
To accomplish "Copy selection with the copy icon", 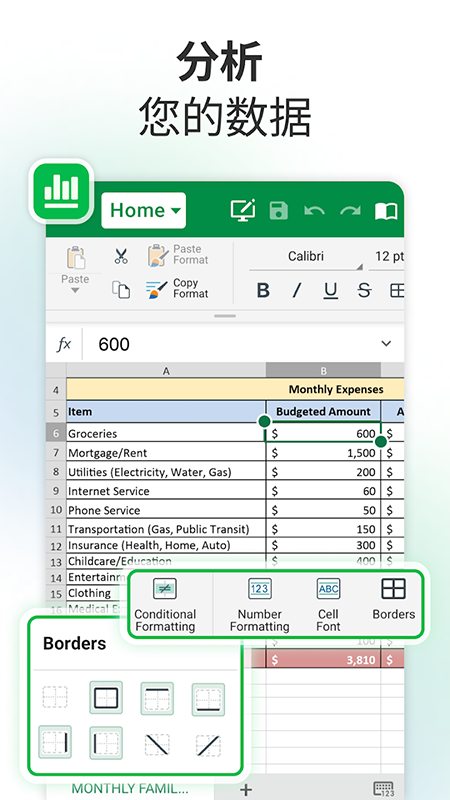I will tap(121, 289).
